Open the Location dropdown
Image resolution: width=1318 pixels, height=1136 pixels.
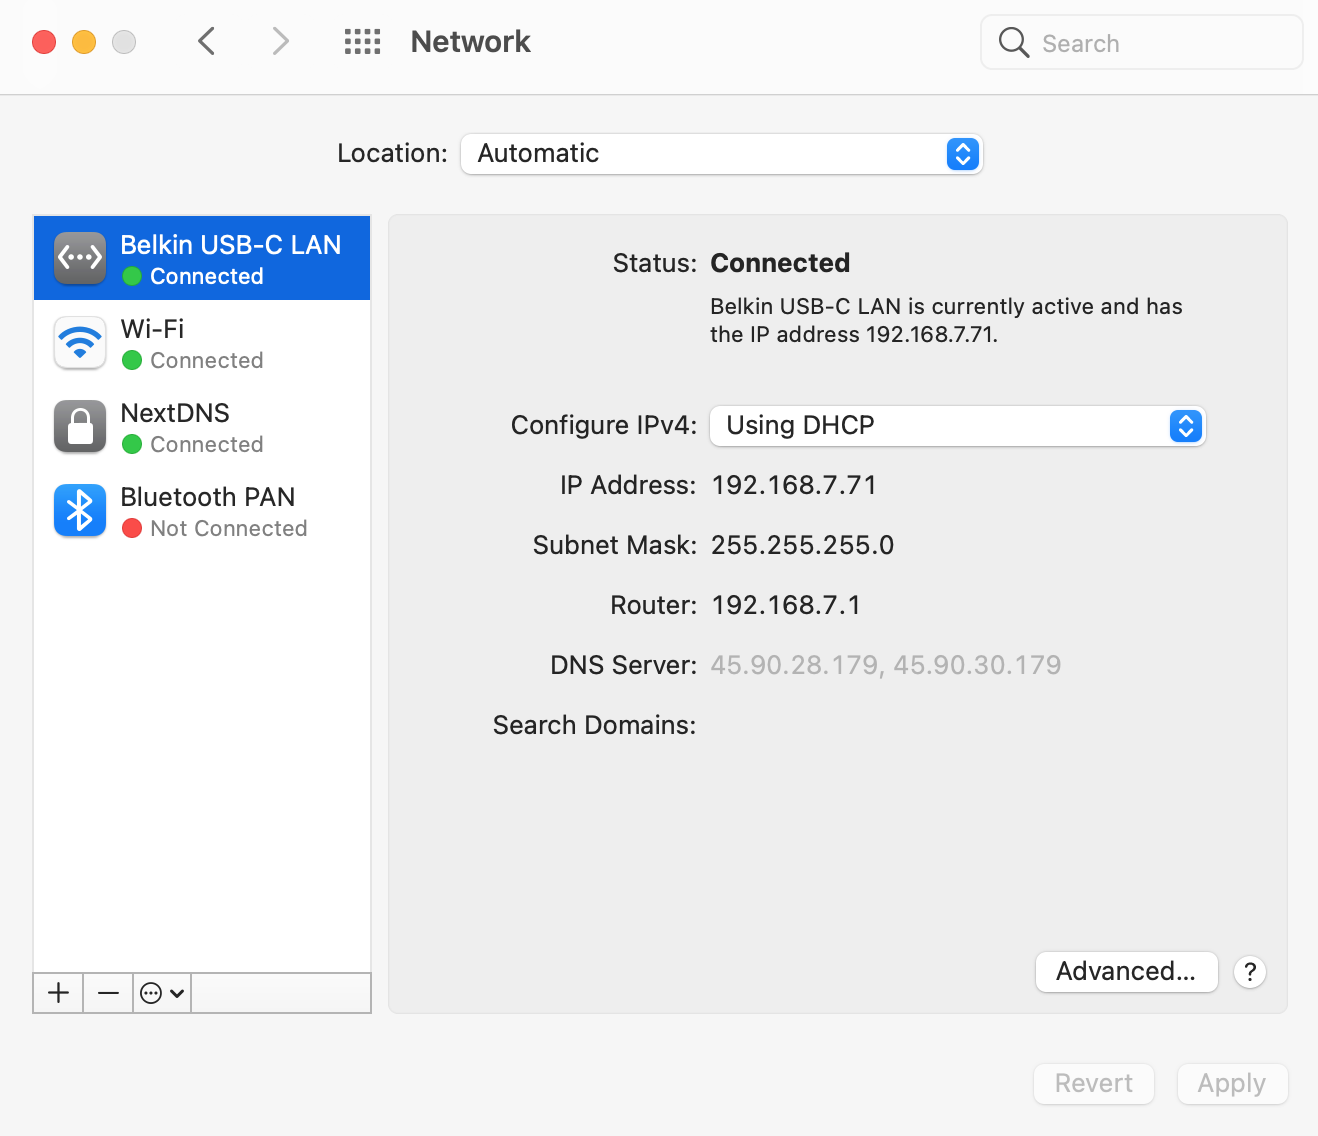(x=722, y=154)
